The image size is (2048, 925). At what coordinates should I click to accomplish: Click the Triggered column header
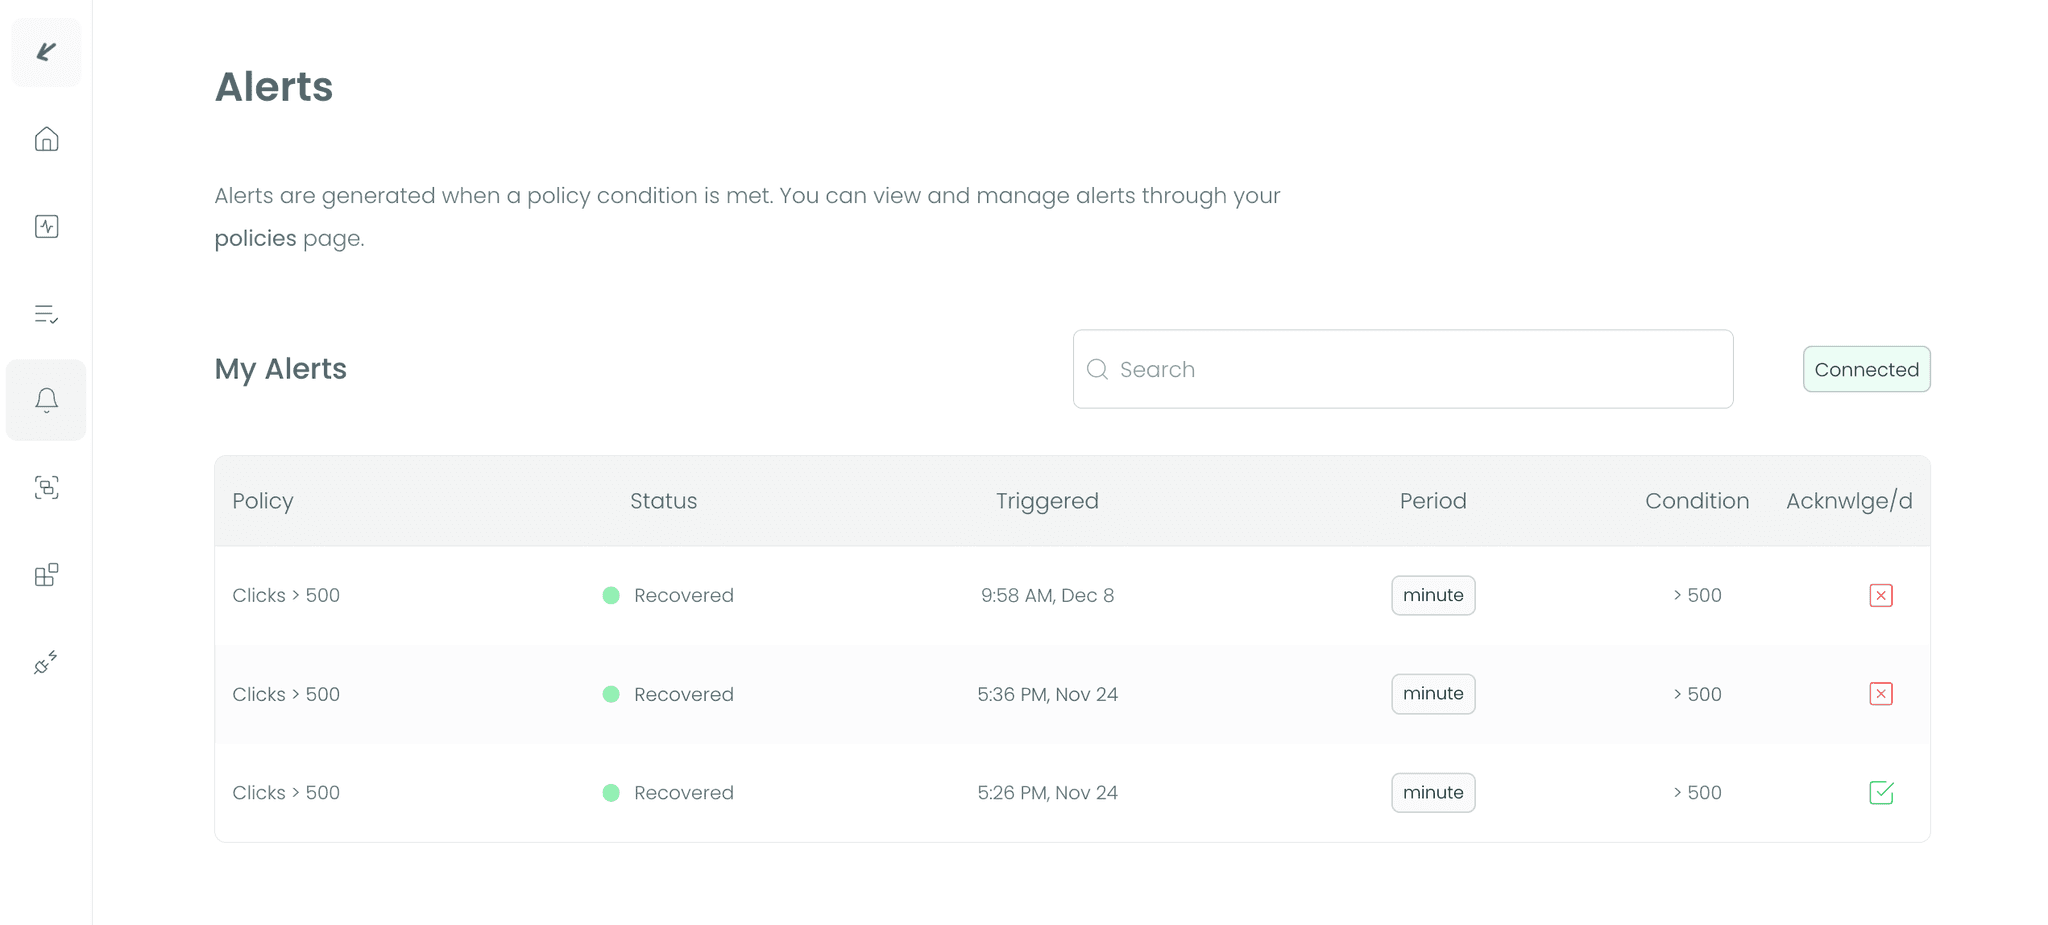tap(1047, 501)
